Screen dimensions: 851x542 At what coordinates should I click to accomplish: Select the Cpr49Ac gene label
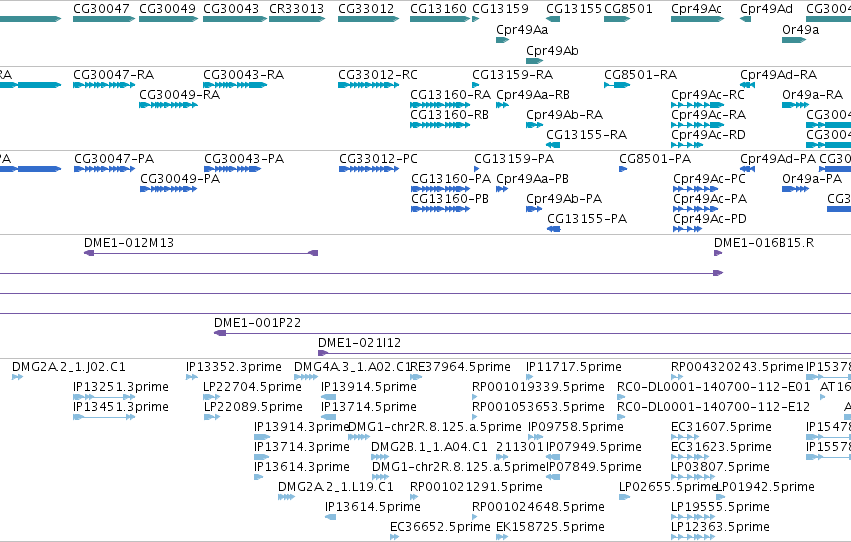pos(696,9)
